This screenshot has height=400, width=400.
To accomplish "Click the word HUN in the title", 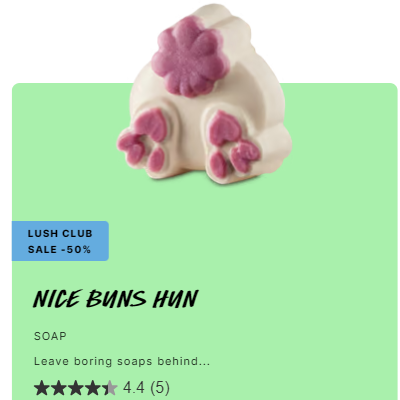I will coord(176,299).
